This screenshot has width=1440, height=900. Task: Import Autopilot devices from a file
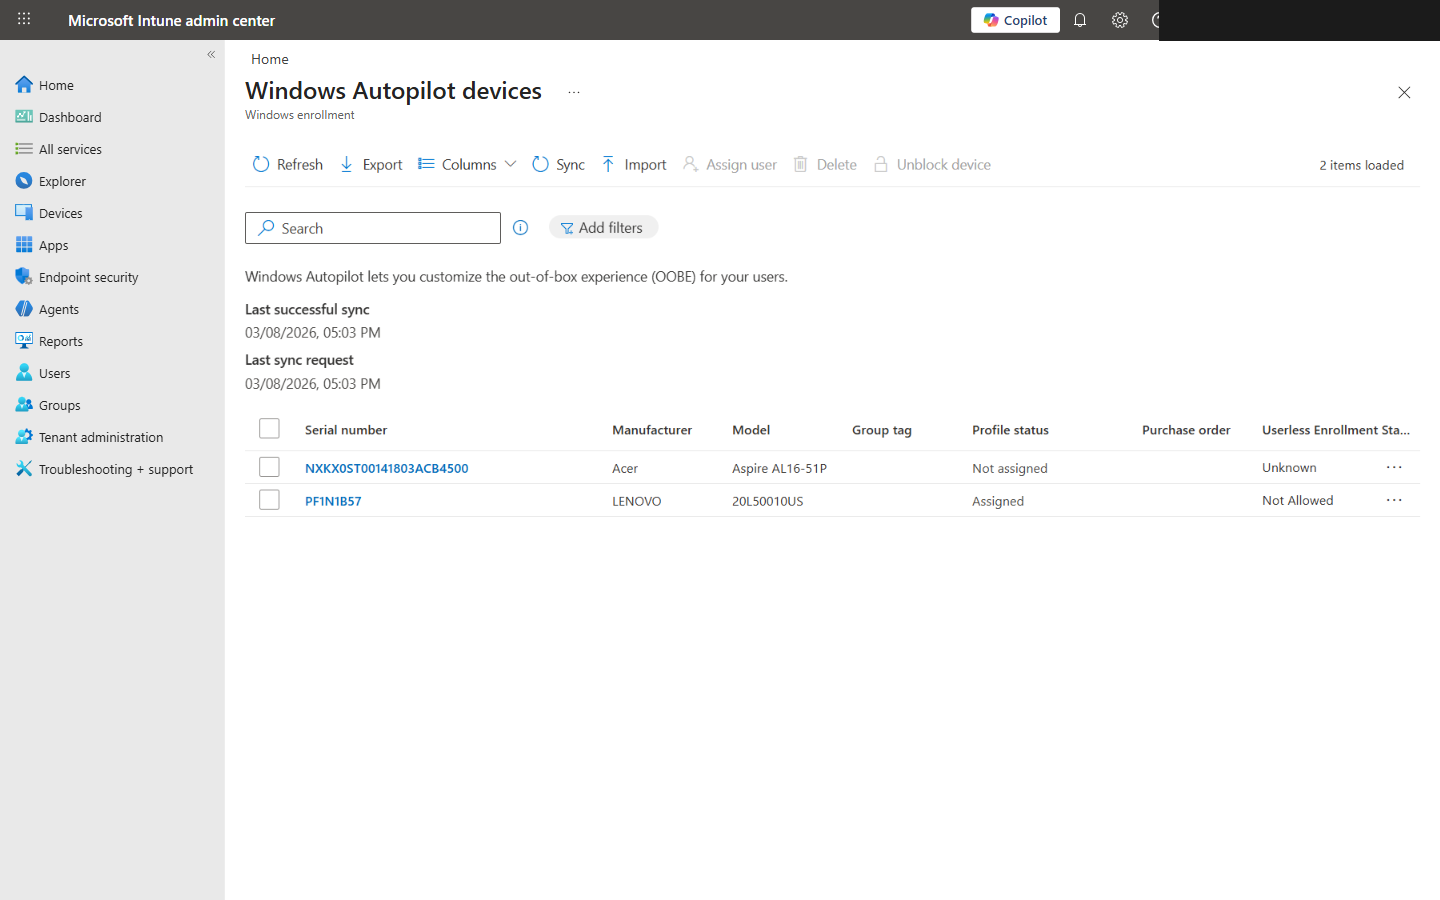[x=633, y=164]
